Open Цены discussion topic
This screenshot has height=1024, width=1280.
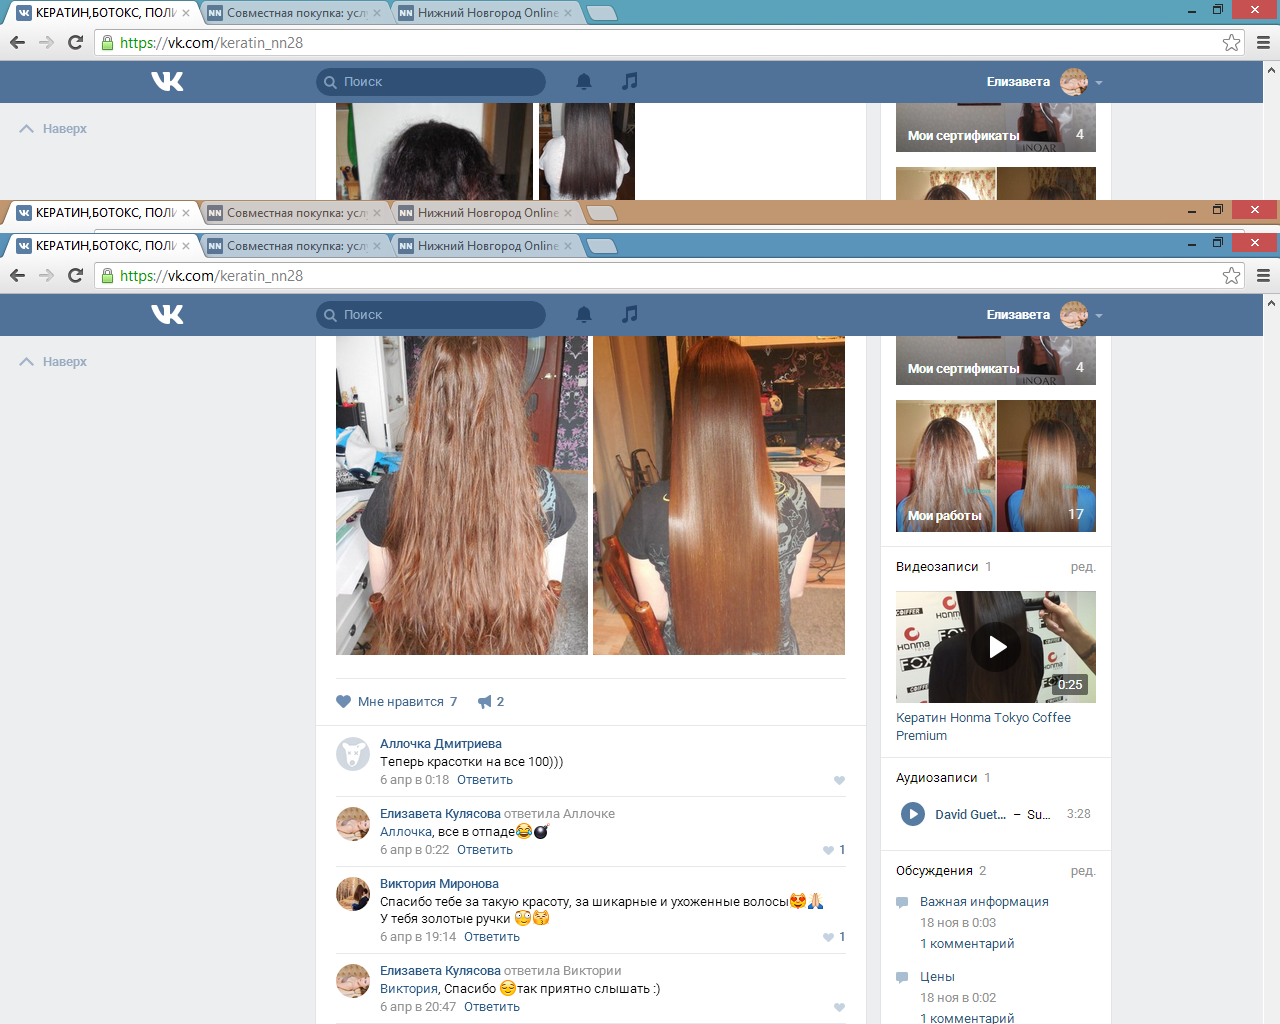click(937, 977)
